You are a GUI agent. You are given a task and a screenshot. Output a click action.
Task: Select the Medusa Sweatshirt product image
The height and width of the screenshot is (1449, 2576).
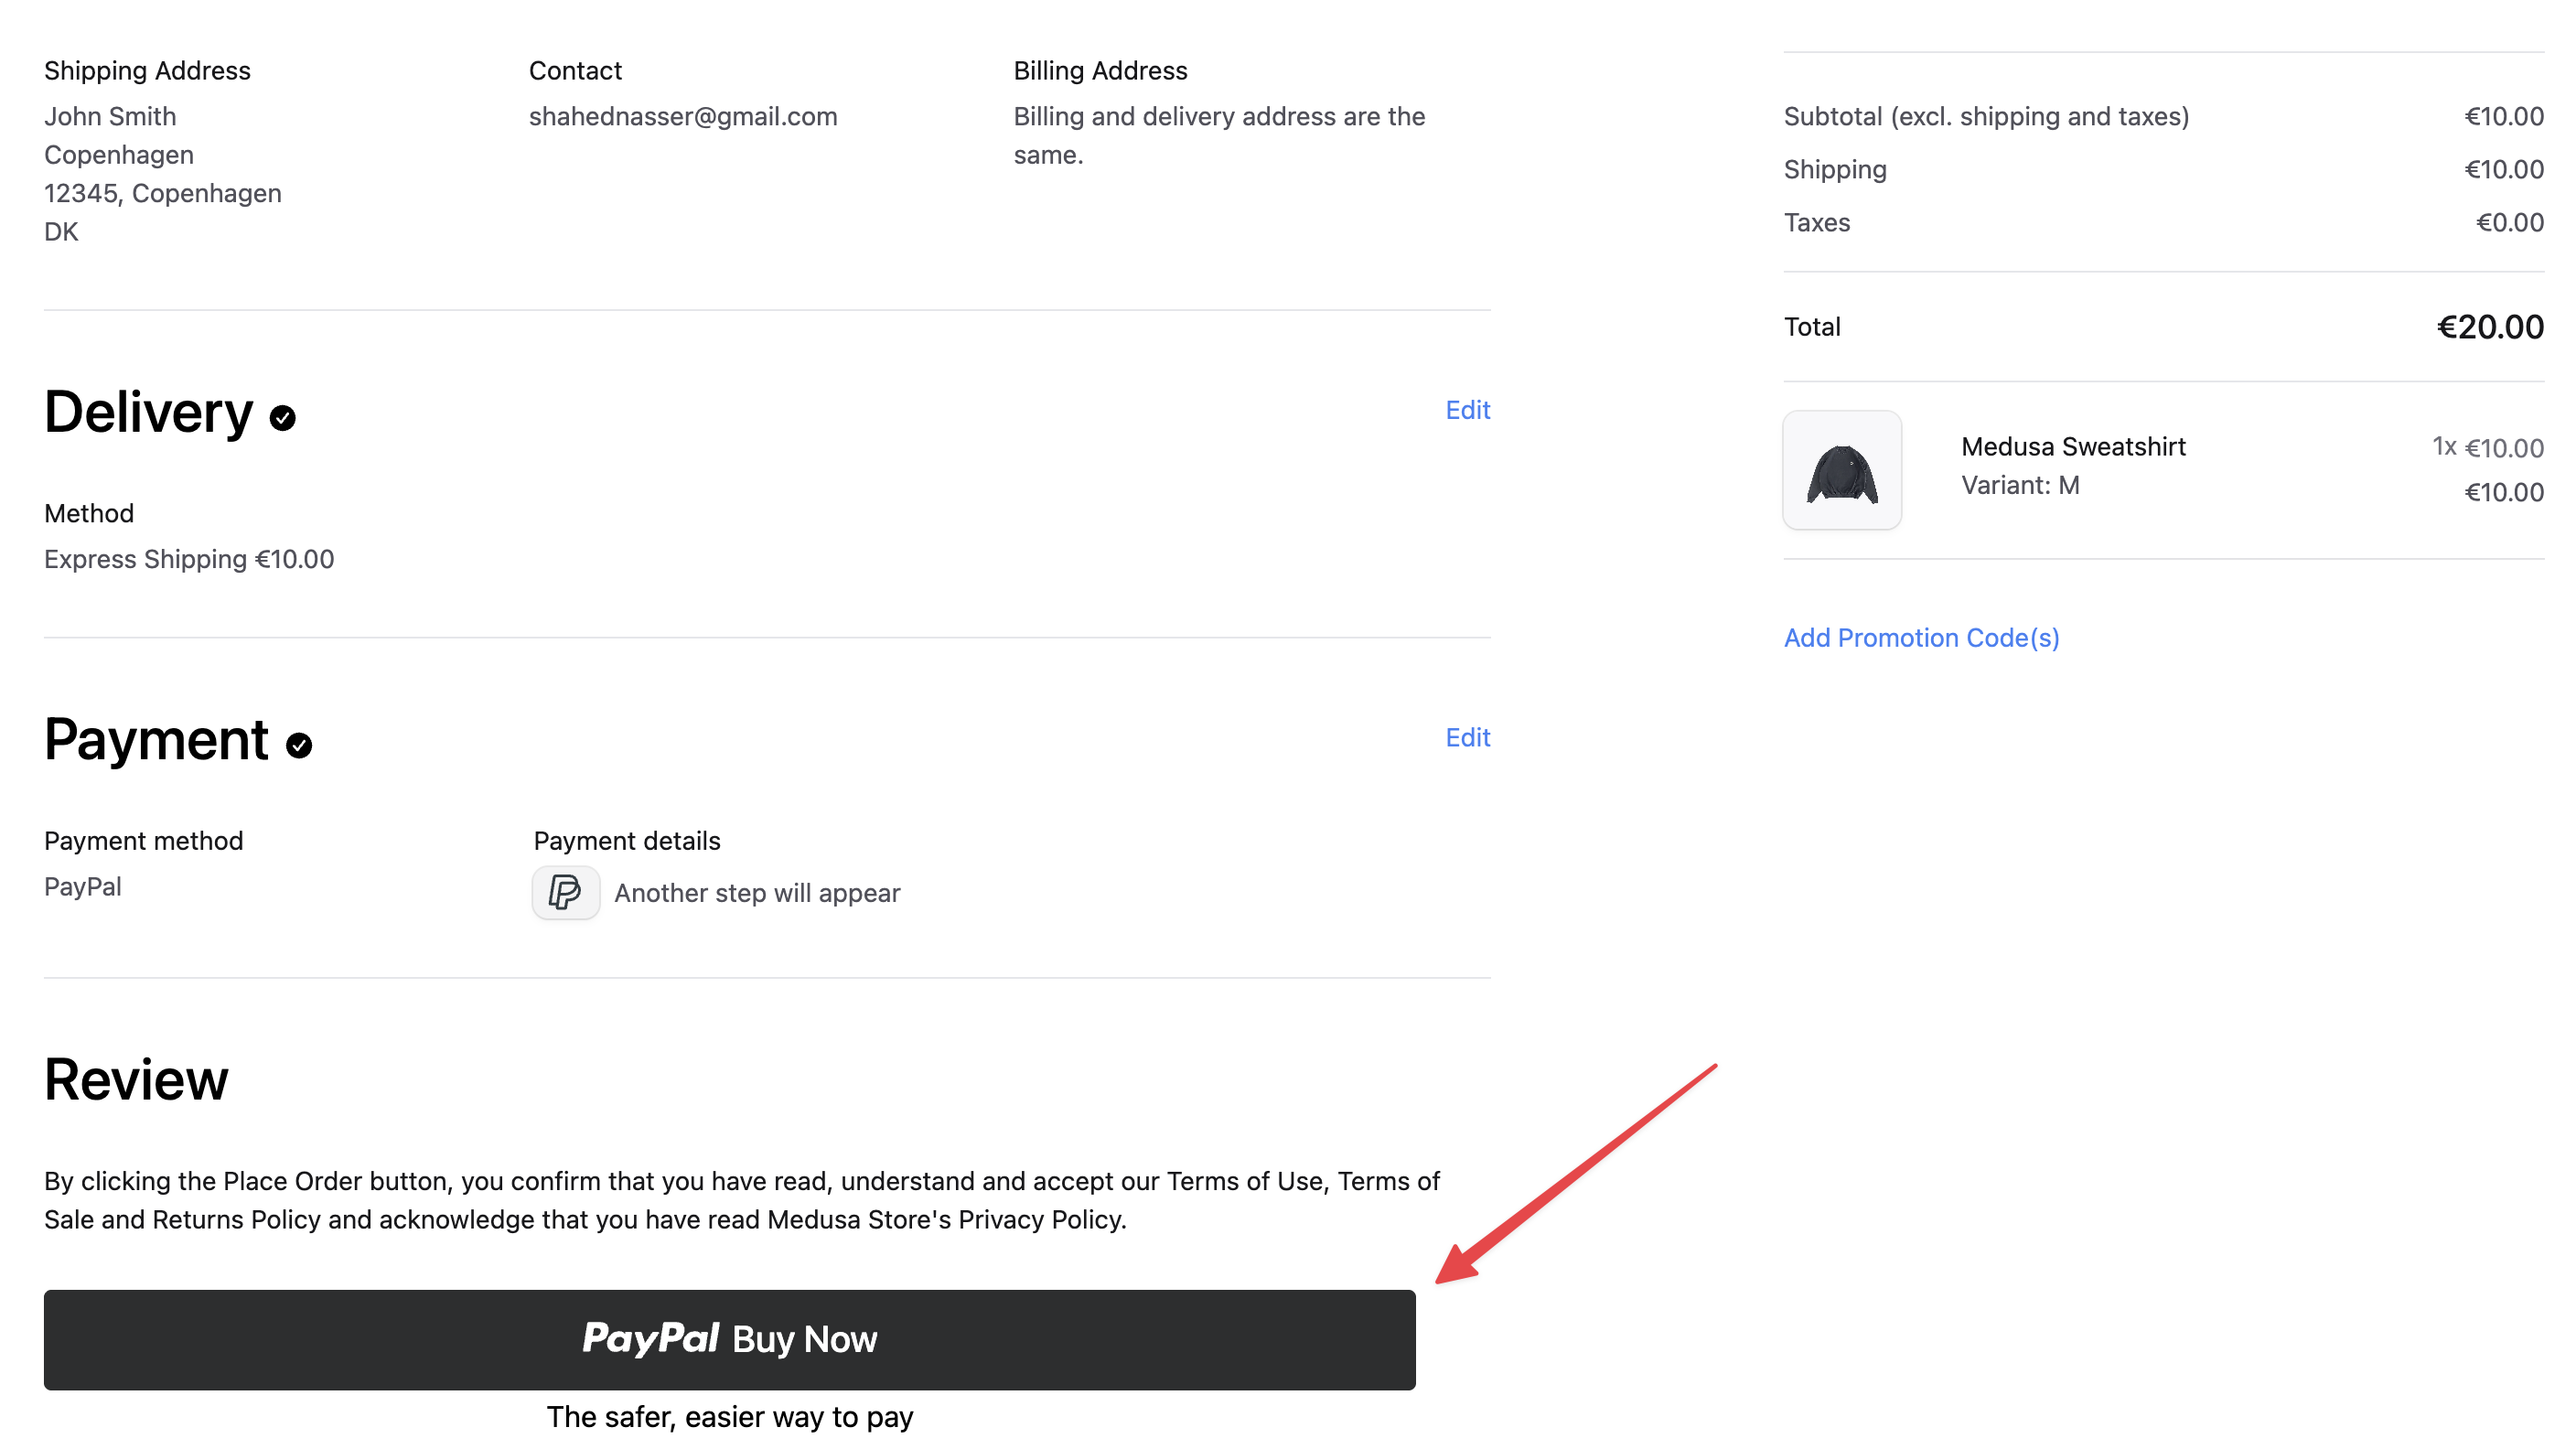(x=1841, y=470)
